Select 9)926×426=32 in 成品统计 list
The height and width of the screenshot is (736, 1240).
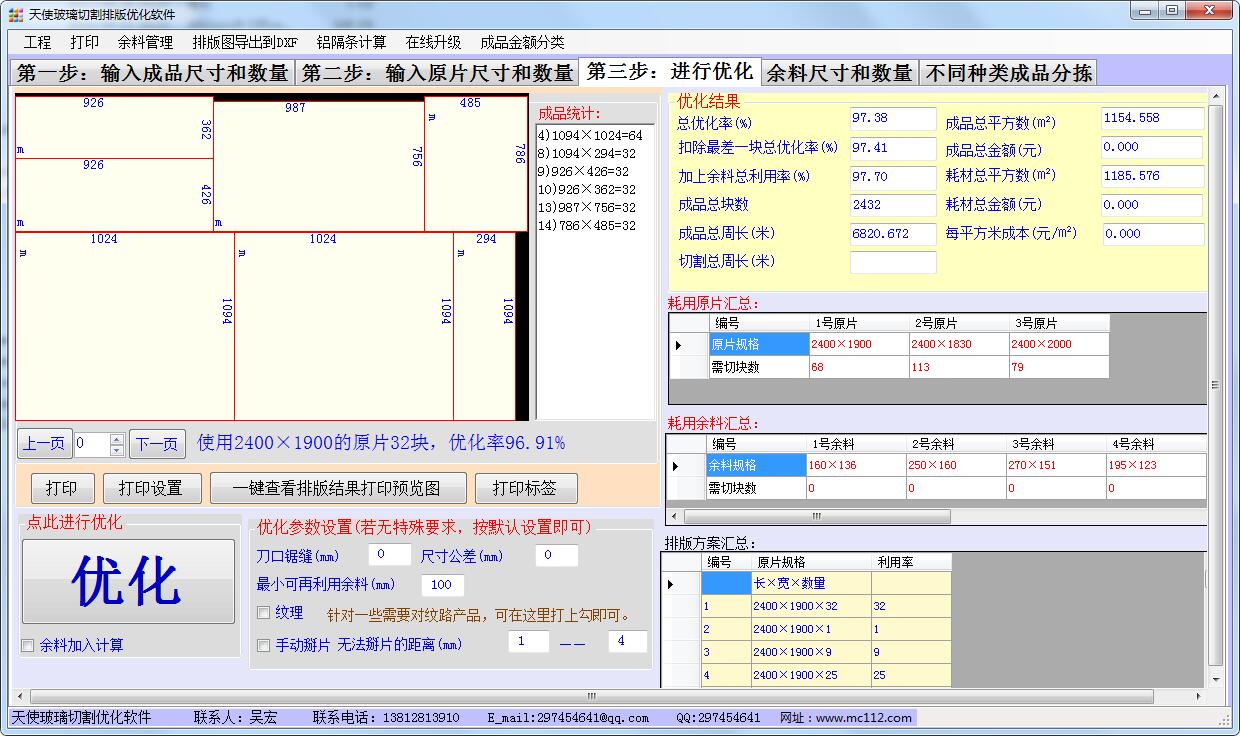[583, 172]
